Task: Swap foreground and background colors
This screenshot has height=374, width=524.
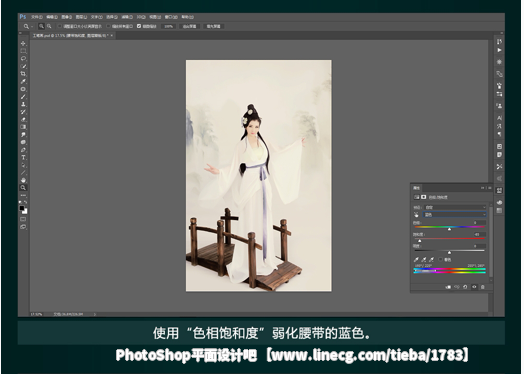Action: point(25,202)
